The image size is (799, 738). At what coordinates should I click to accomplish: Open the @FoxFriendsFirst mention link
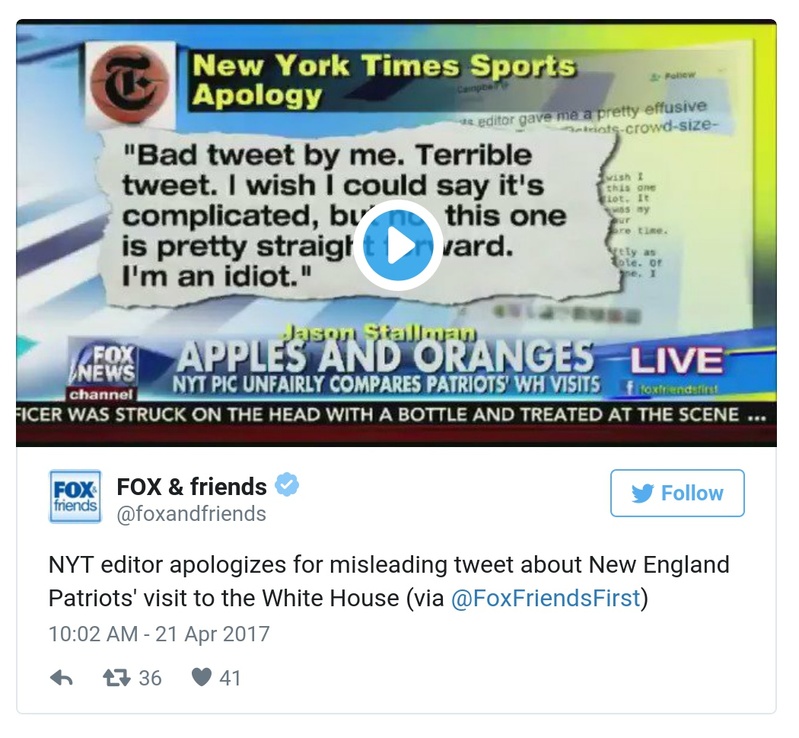(545, 598)
